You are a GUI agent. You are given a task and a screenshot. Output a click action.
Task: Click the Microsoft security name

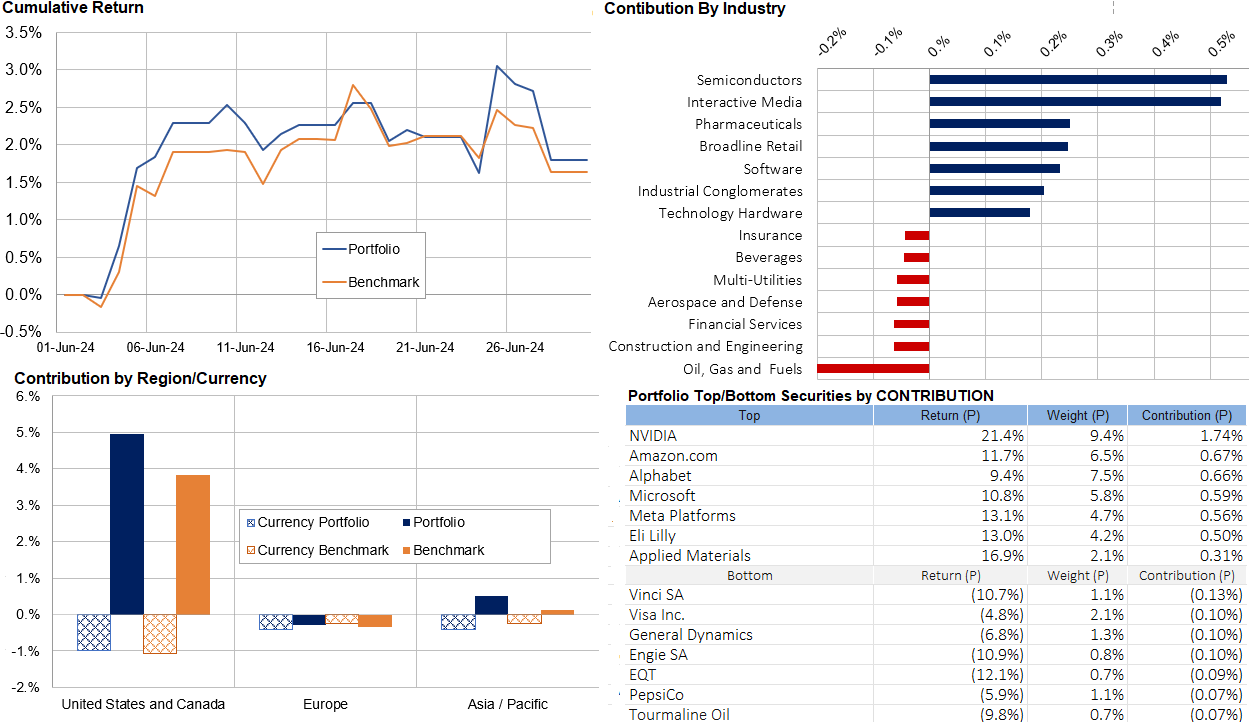[662, 496]
